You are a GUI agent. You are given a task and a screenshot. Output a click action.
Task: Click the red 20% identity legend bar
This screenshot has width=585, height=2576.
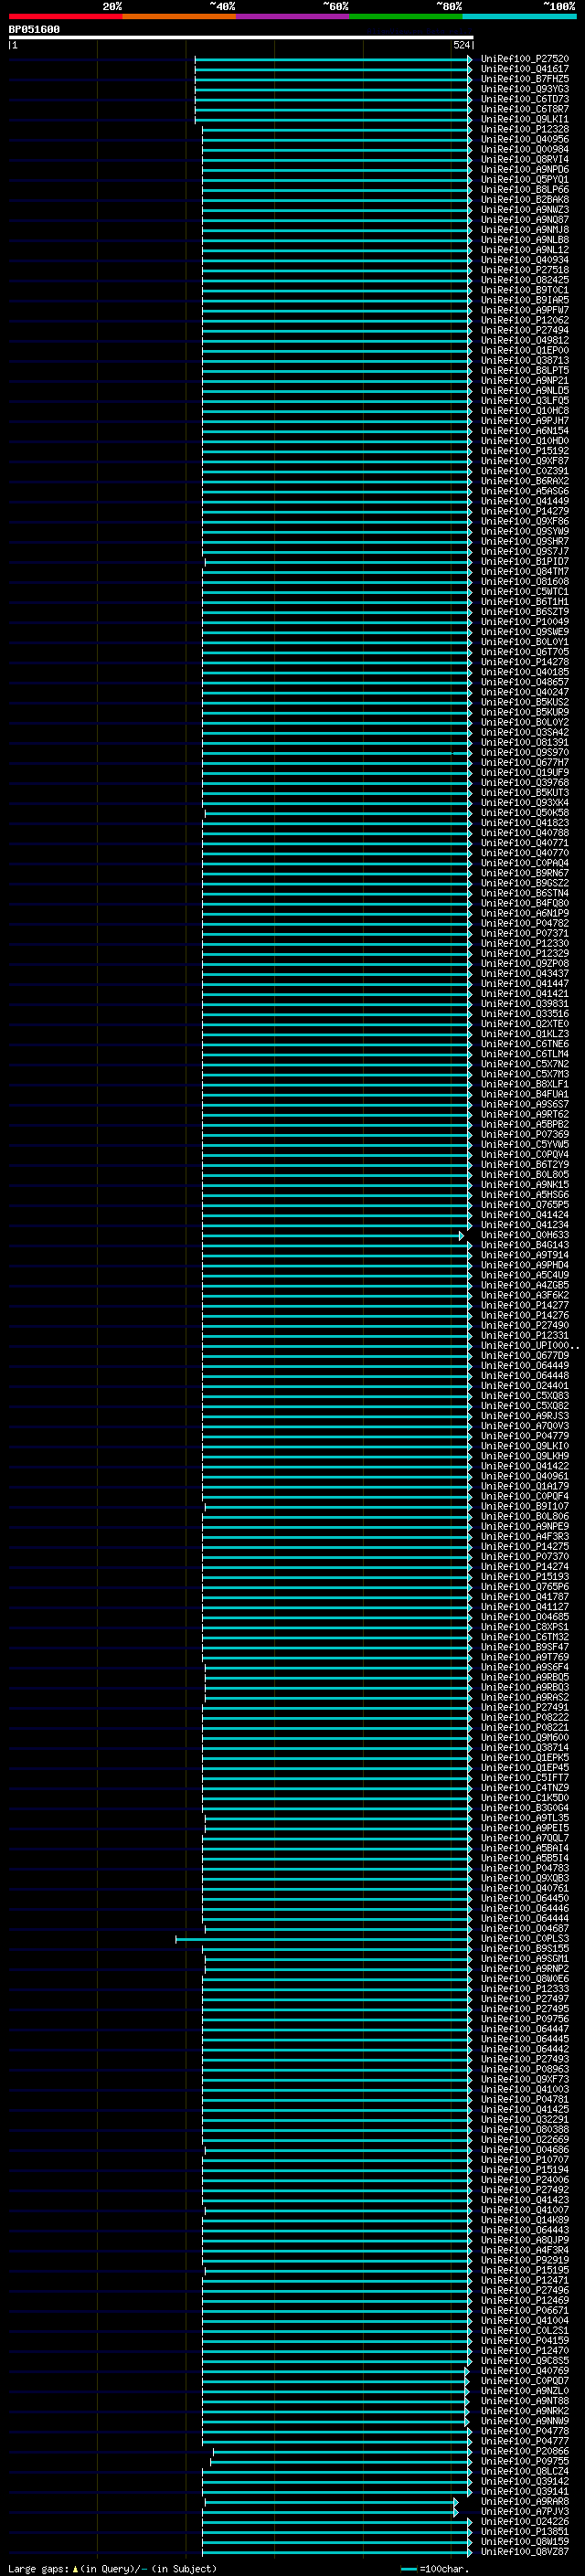(x=65, y=16)
